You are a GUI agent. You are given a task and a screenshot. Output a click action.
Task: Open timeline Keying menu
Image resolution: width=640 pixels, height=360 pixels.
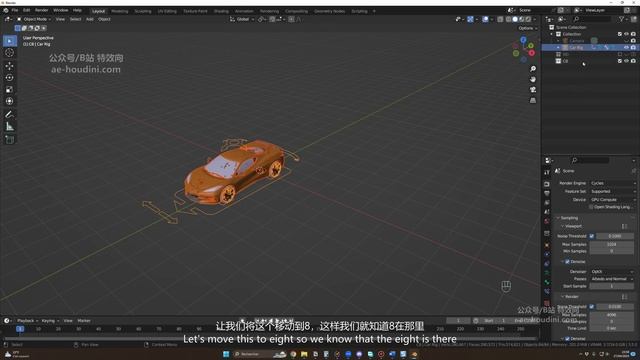(x=50, y=321)
